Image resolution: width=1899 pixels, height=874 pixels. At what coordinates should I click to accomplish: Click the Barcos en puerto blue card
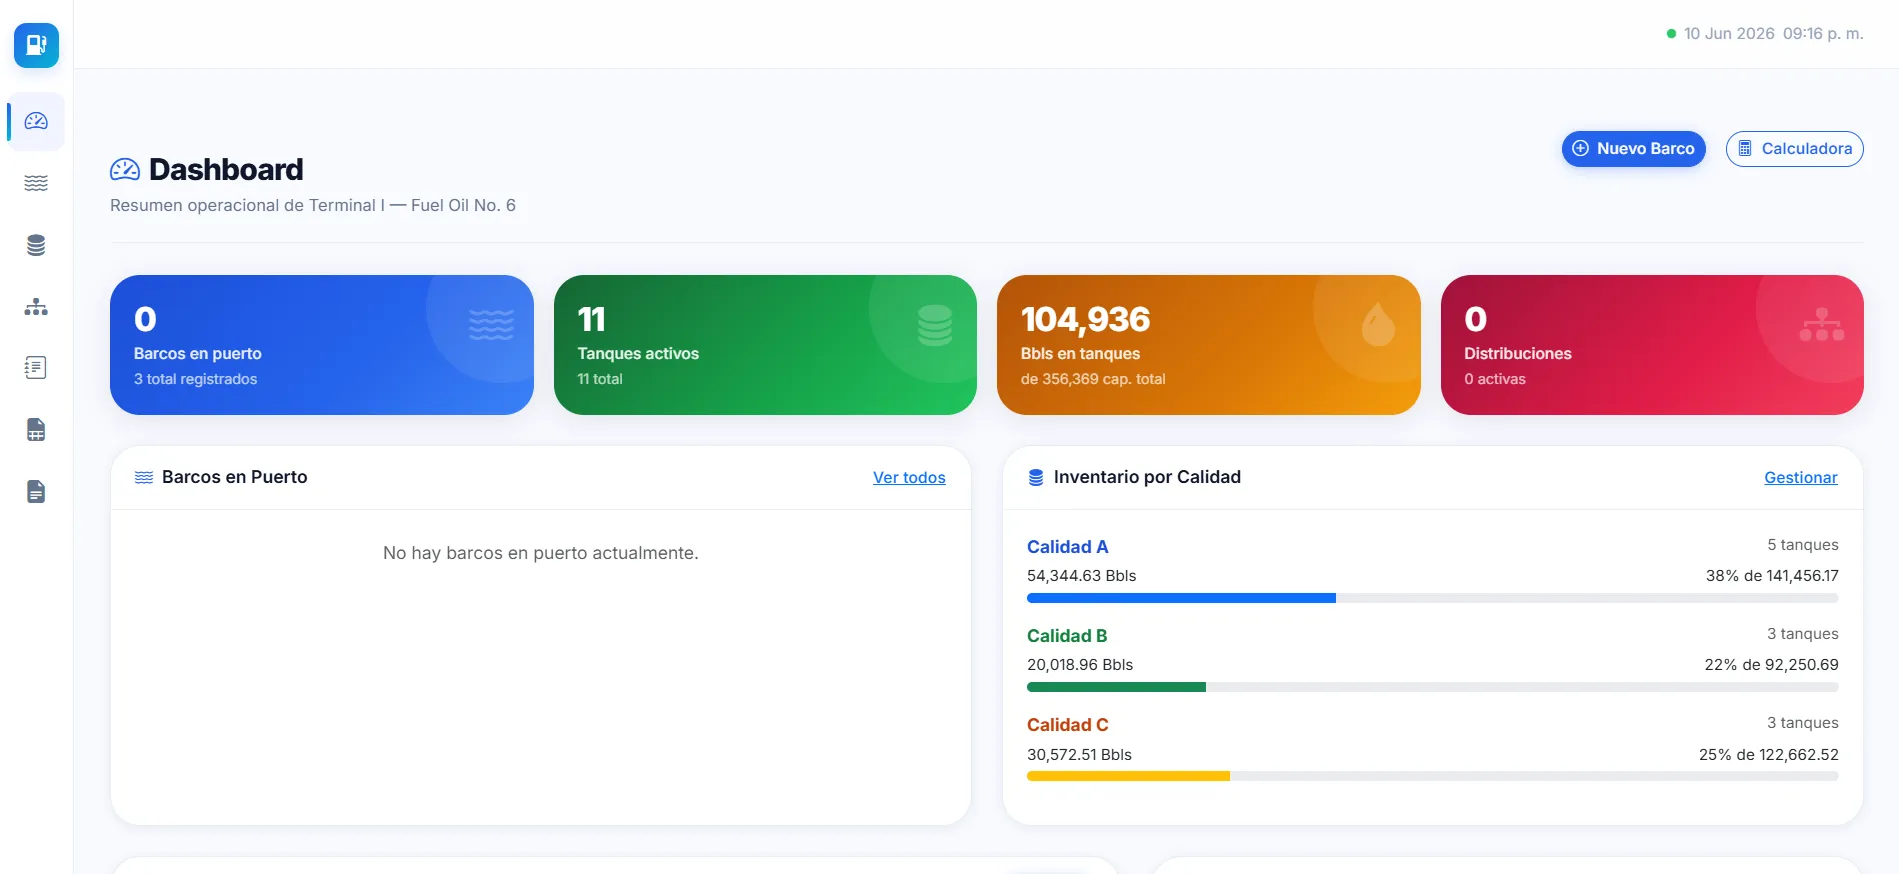point(322,345)
